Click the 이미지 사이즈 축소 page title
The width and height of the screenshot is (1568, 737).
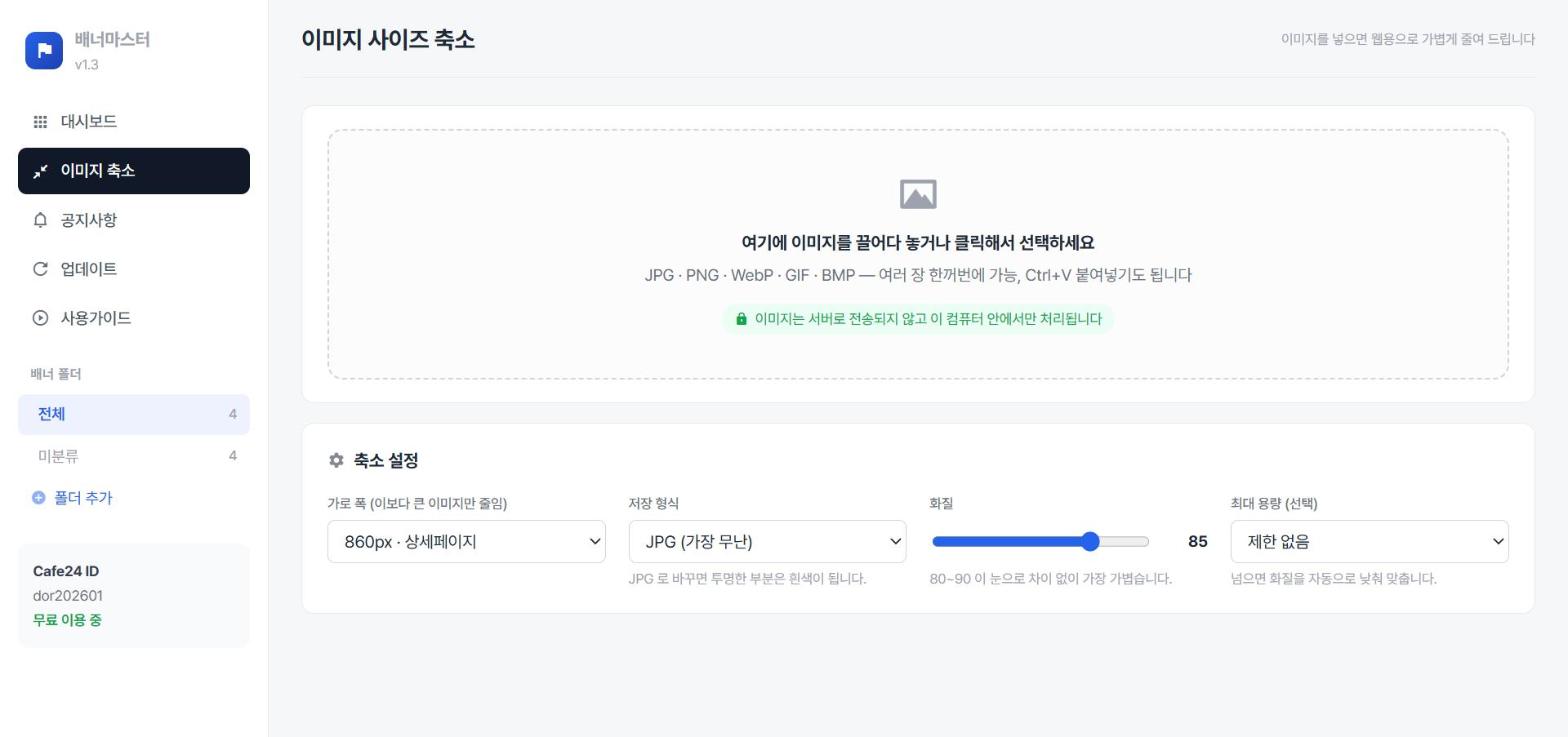[x=388, y=39]
